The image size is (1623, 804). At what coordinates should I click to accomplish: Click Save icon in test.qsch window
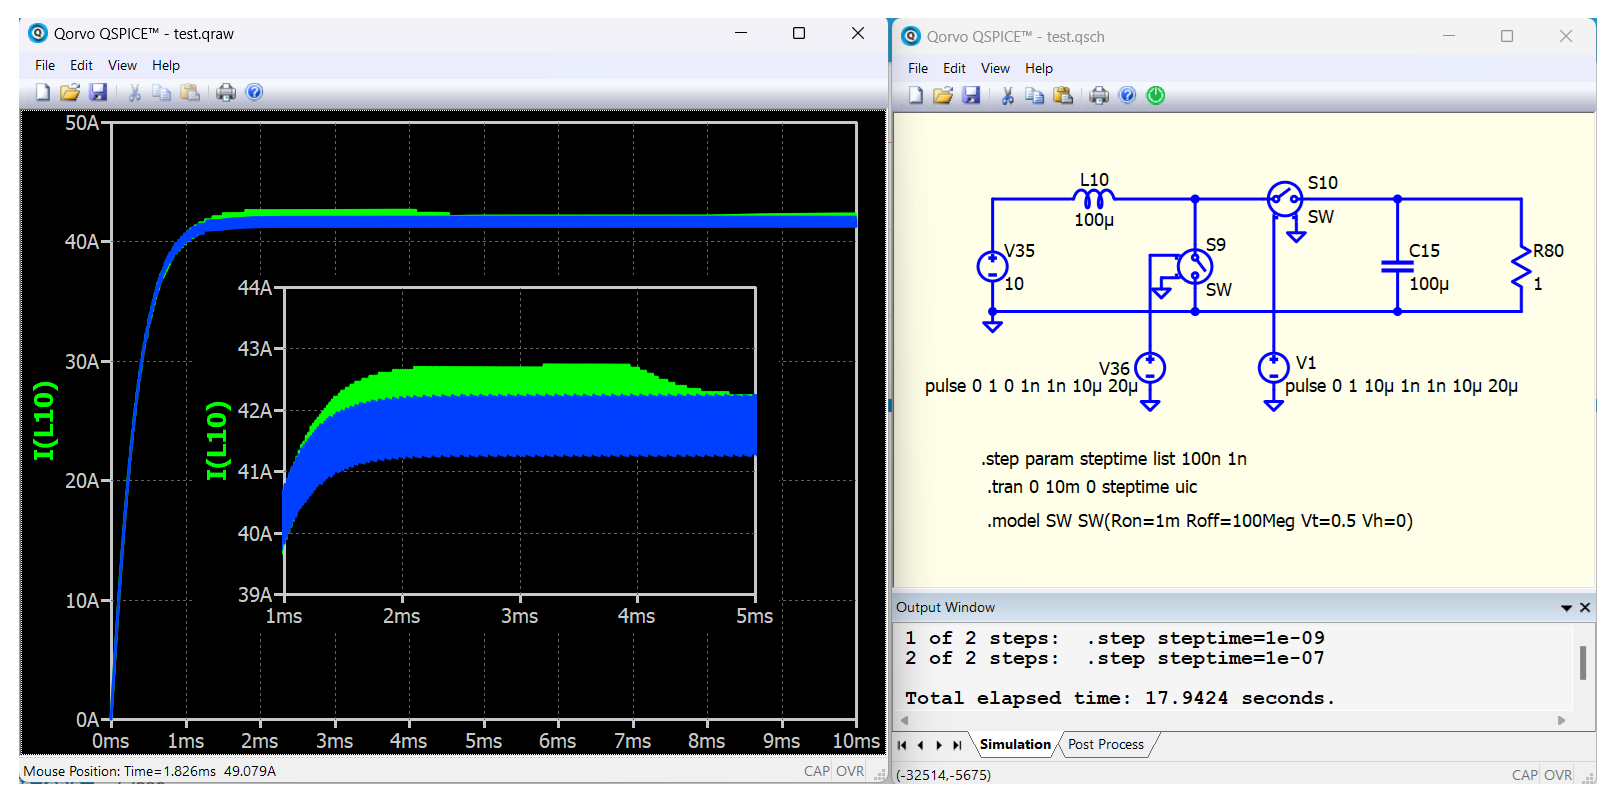(x=971, y=95)
